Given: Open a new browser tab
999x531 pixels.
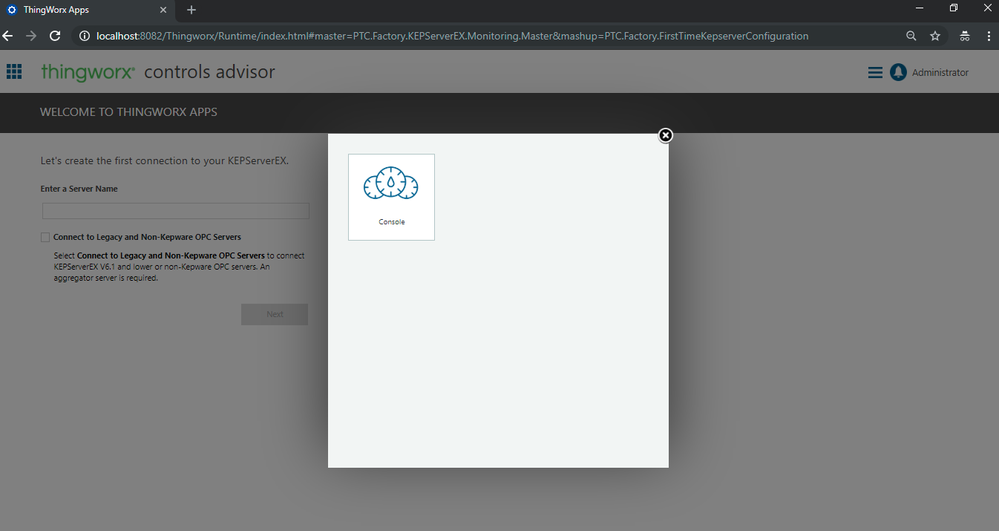Looking at the screenshot, I should (x=191, y=10).
